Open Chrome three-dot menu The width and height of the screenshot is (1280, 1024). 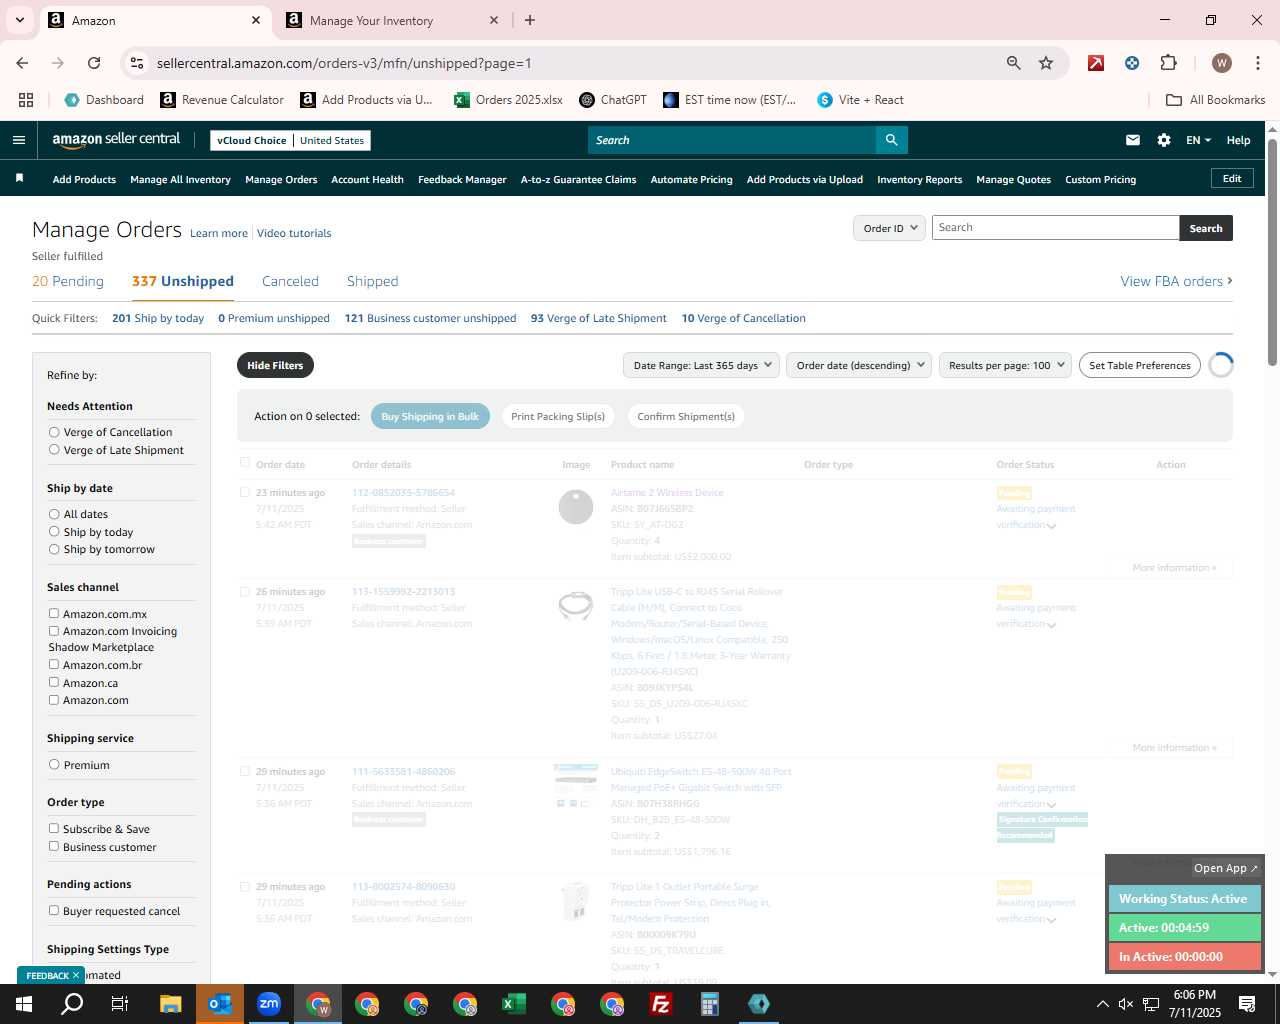(1257, 63)
